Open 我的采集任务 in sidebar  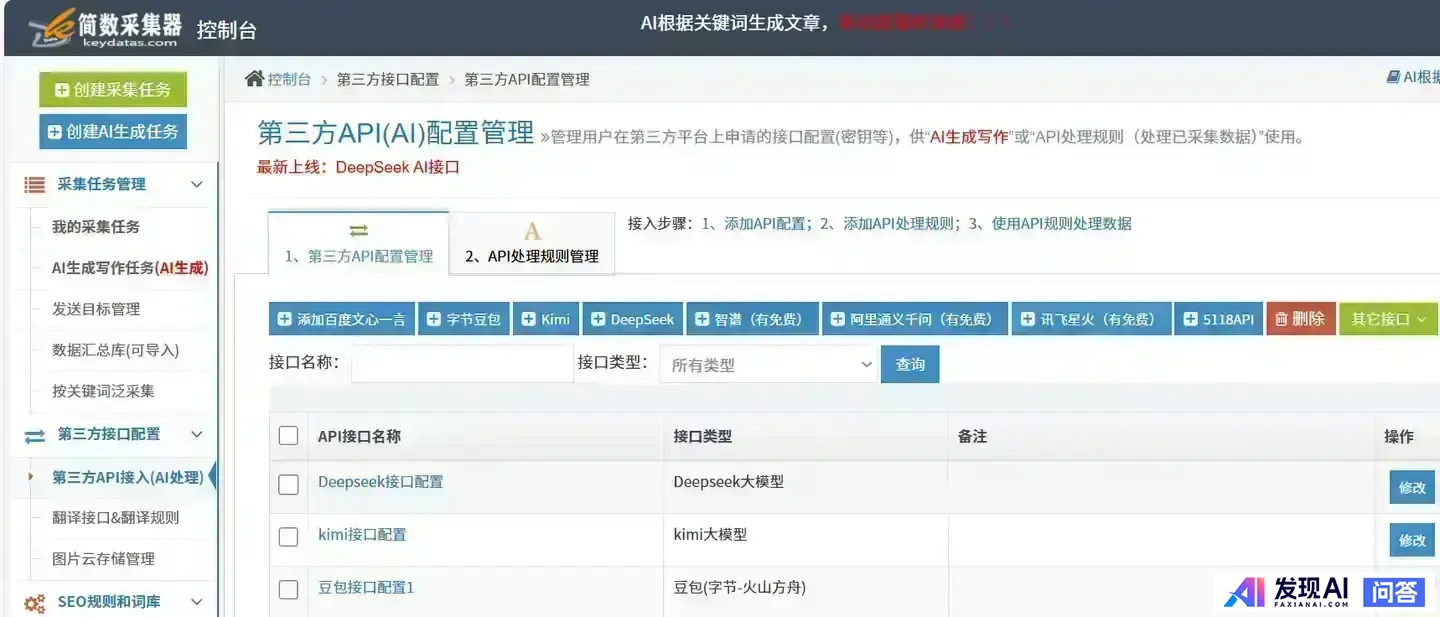(96, 227)
